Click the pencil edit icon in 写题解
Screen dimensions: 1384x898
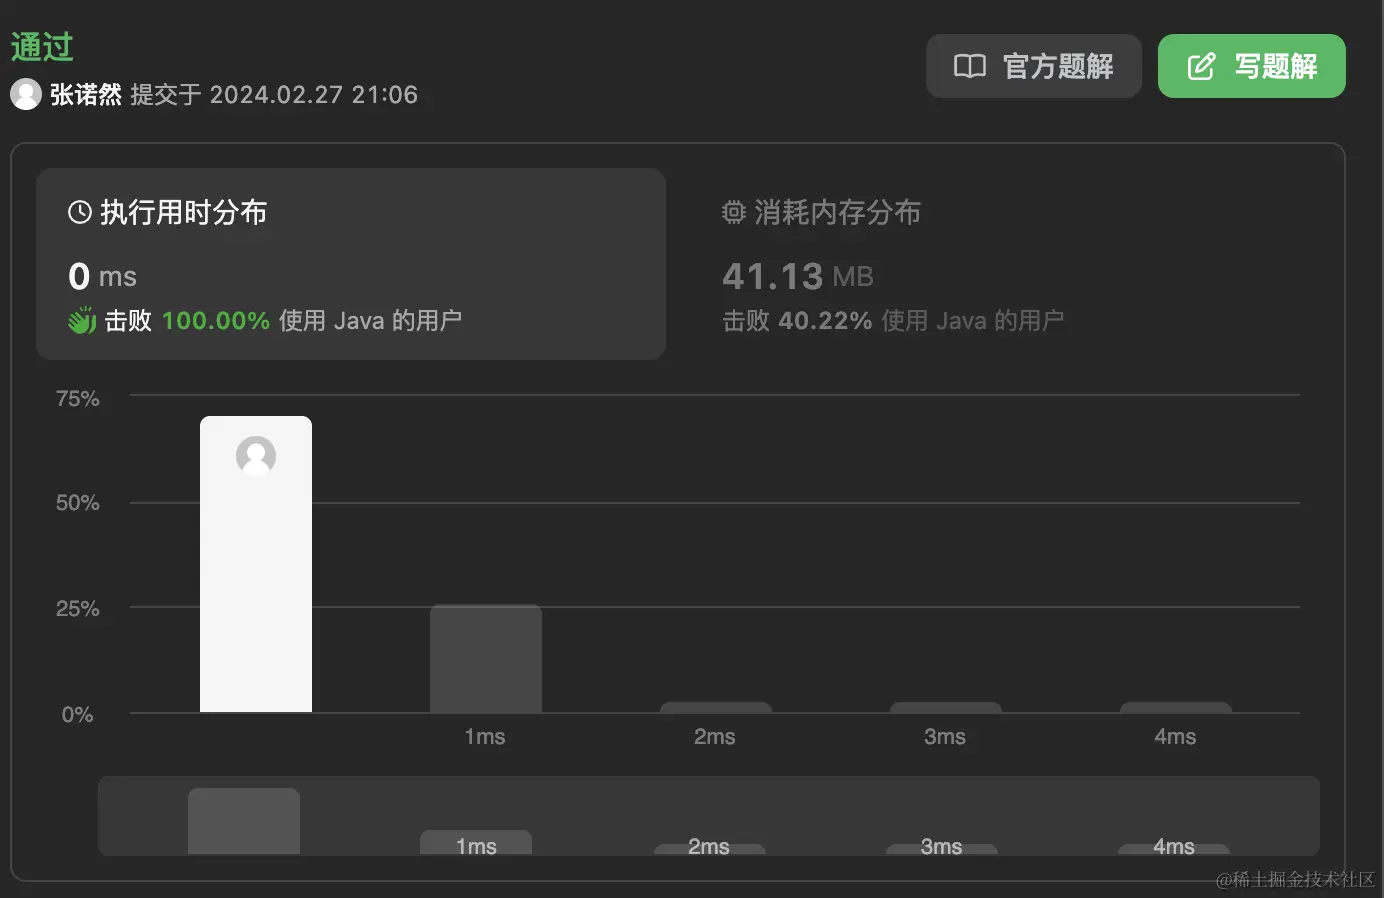pos(1201,66)
